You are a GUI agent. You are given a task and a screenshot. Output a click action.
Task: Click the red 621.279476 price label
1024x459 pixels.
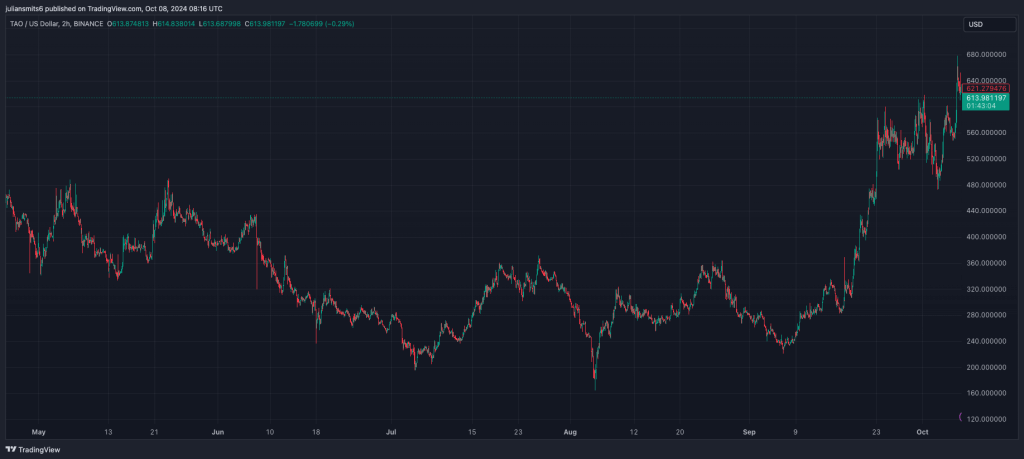pos(987,88)
